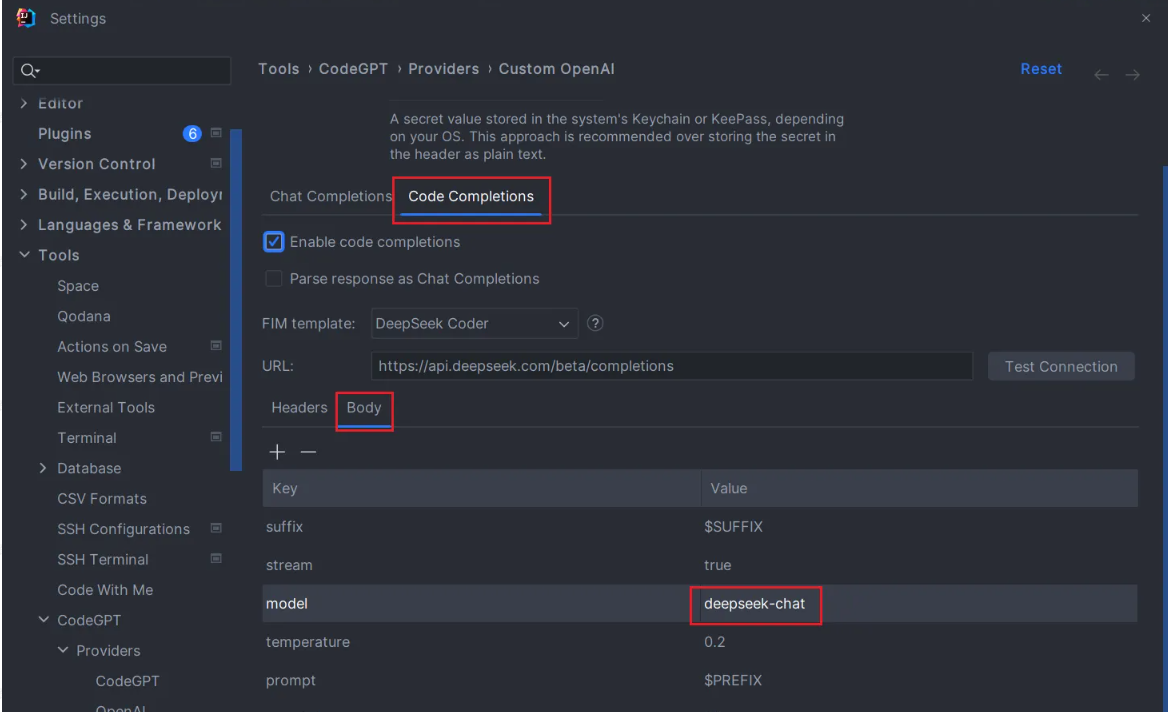
Task: Click the settings tree vertical scrollbar
Action: point(236,300)
